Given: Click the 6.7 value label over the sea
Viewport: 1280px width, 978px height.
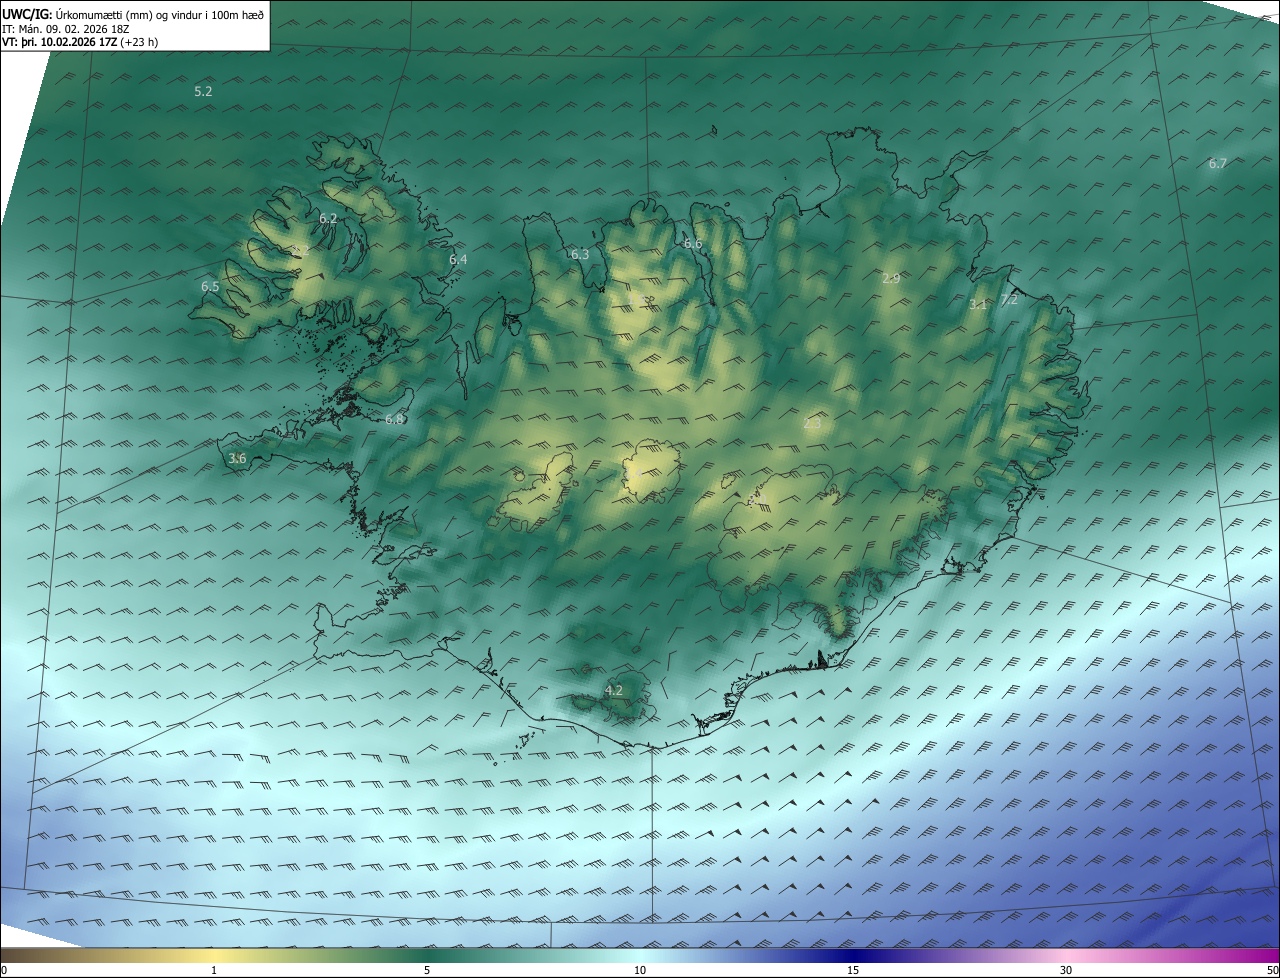Looking at the screenshot, I should pyautogui.click(x=1217, y=163).
